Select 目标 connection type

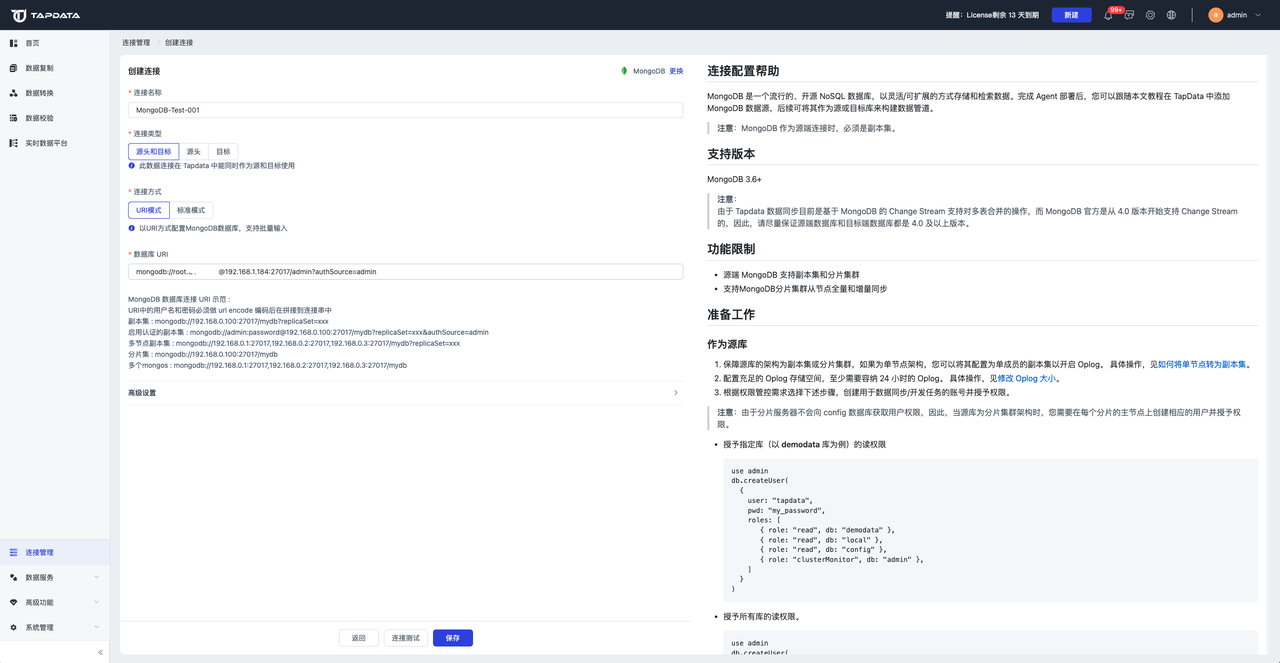pyautogui.click(x=223, y=152)
